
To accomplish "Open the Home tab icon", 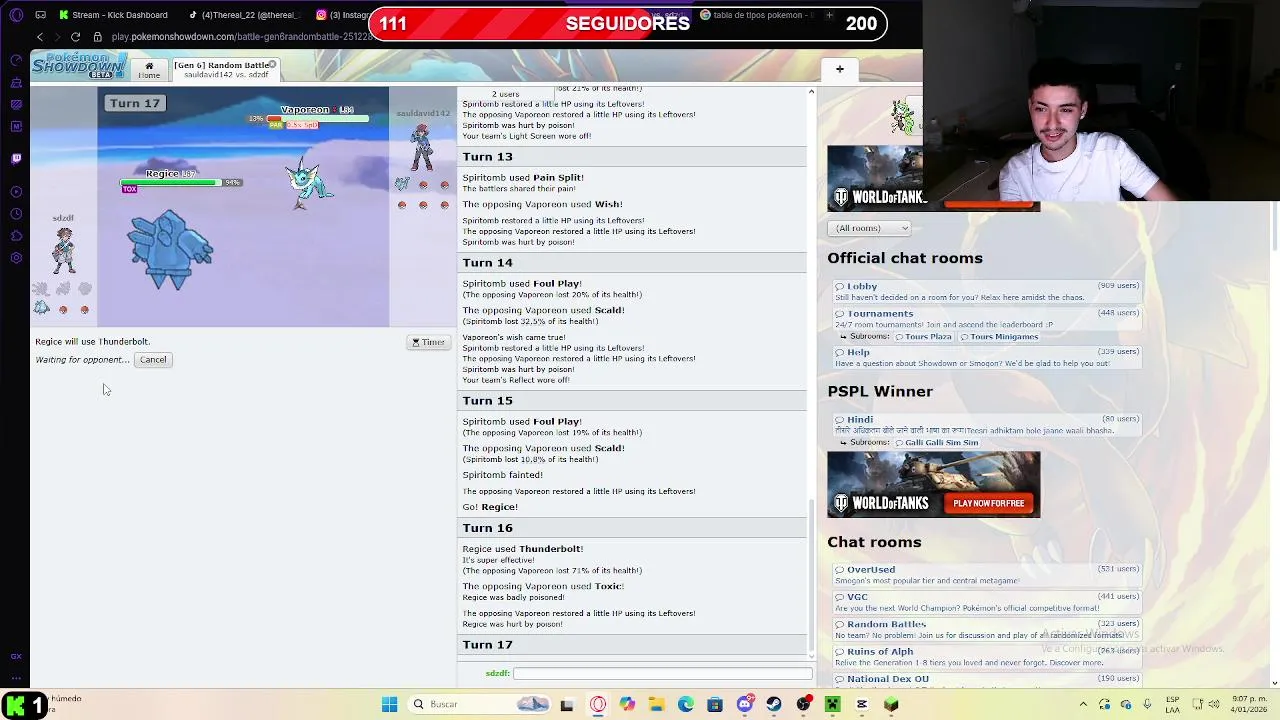I will click(x=149, y=70).
